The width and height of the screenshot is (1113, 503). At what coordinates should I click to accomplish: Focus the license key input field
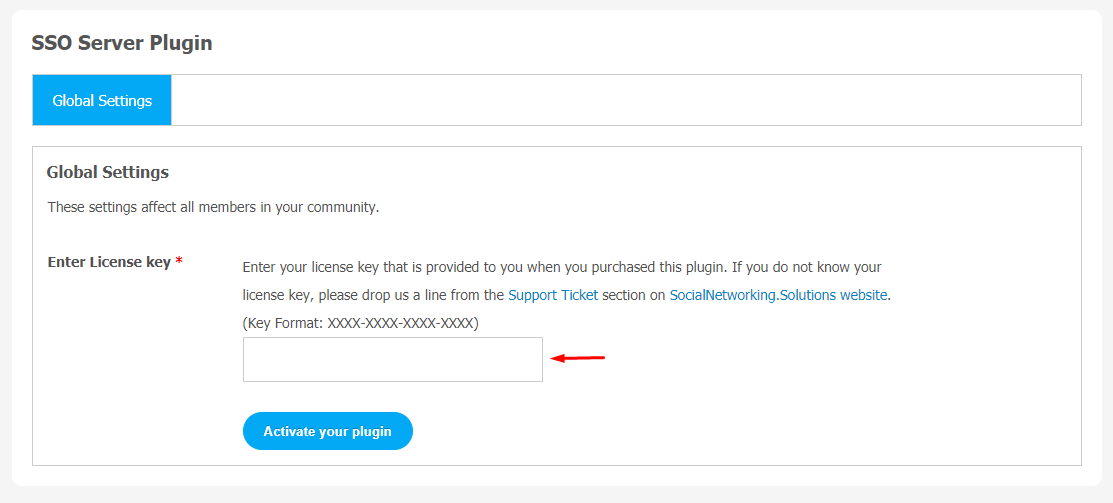point(392,359)
